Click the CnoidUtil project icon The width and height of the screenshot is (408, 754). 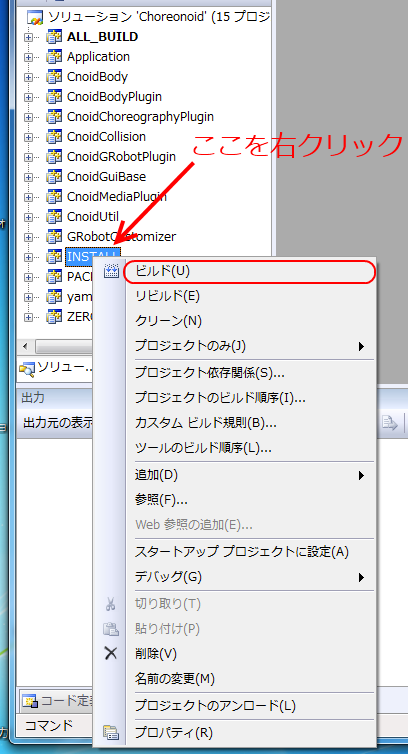pos(54,217)
